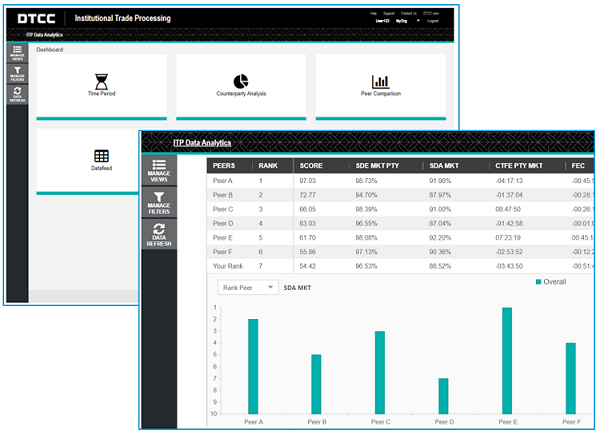Click the Peer D label on chart axis
The image size is (600, 434).
(444, 422)
